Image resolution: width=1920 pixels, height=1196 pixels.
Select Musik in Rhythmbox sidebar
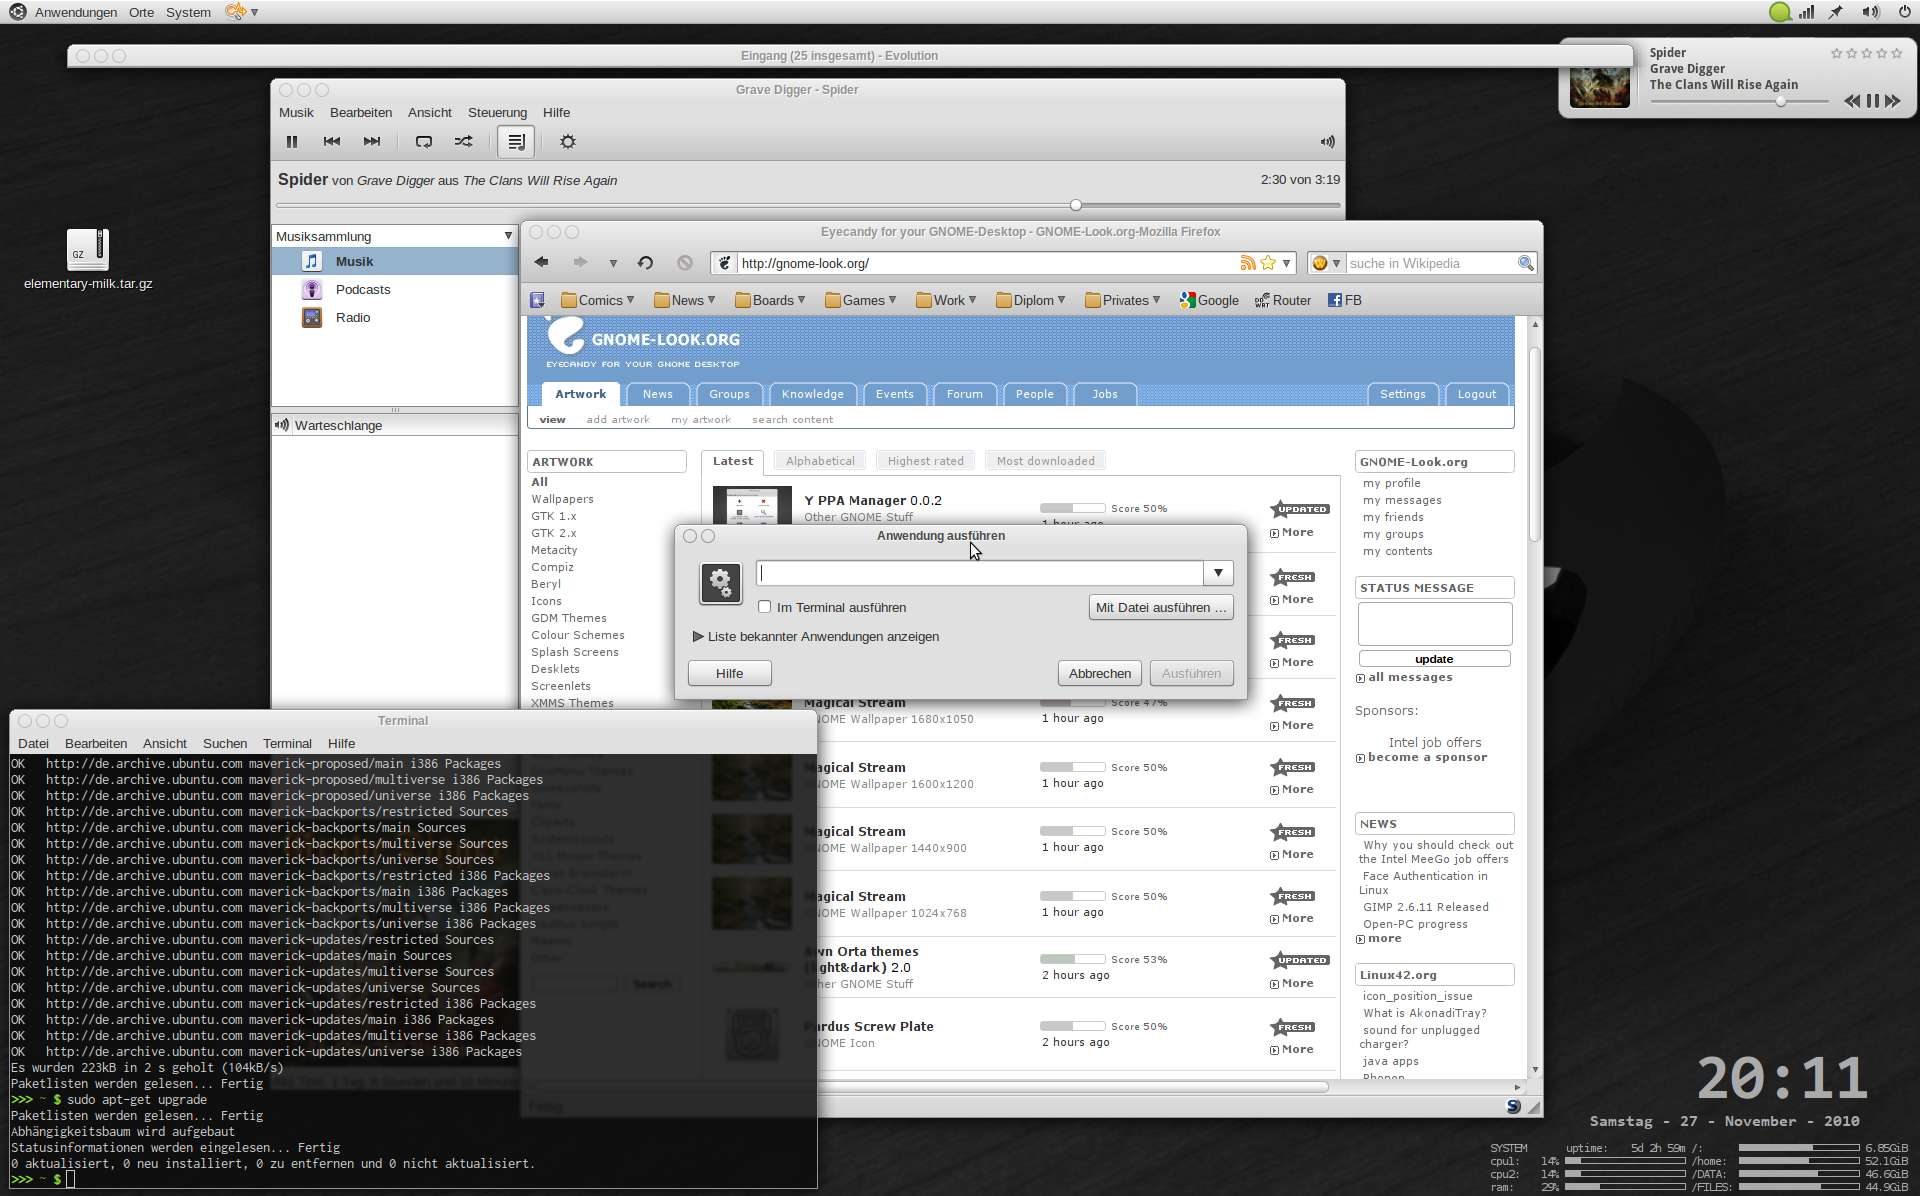395,262
